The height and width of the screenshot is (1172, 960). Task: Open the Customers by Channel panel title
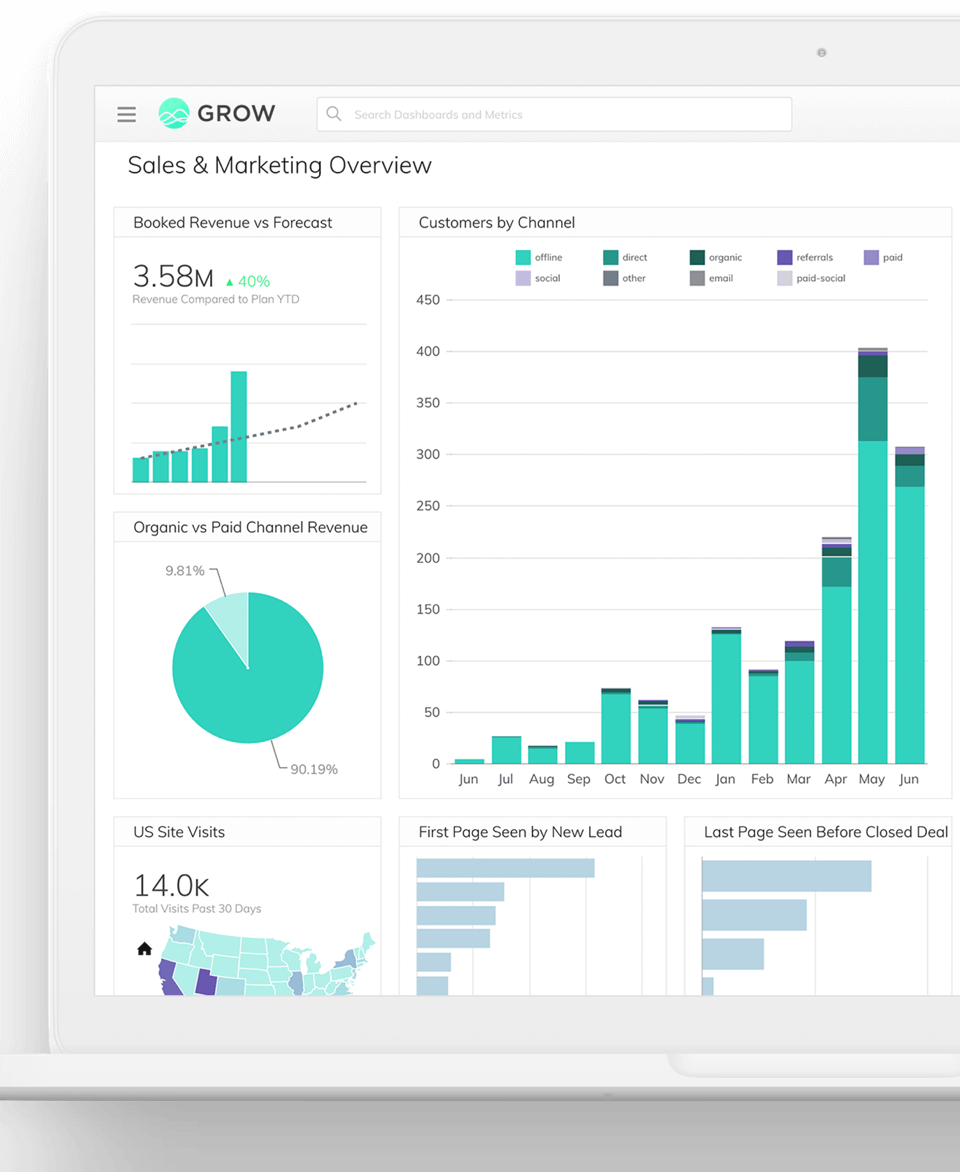496,222
